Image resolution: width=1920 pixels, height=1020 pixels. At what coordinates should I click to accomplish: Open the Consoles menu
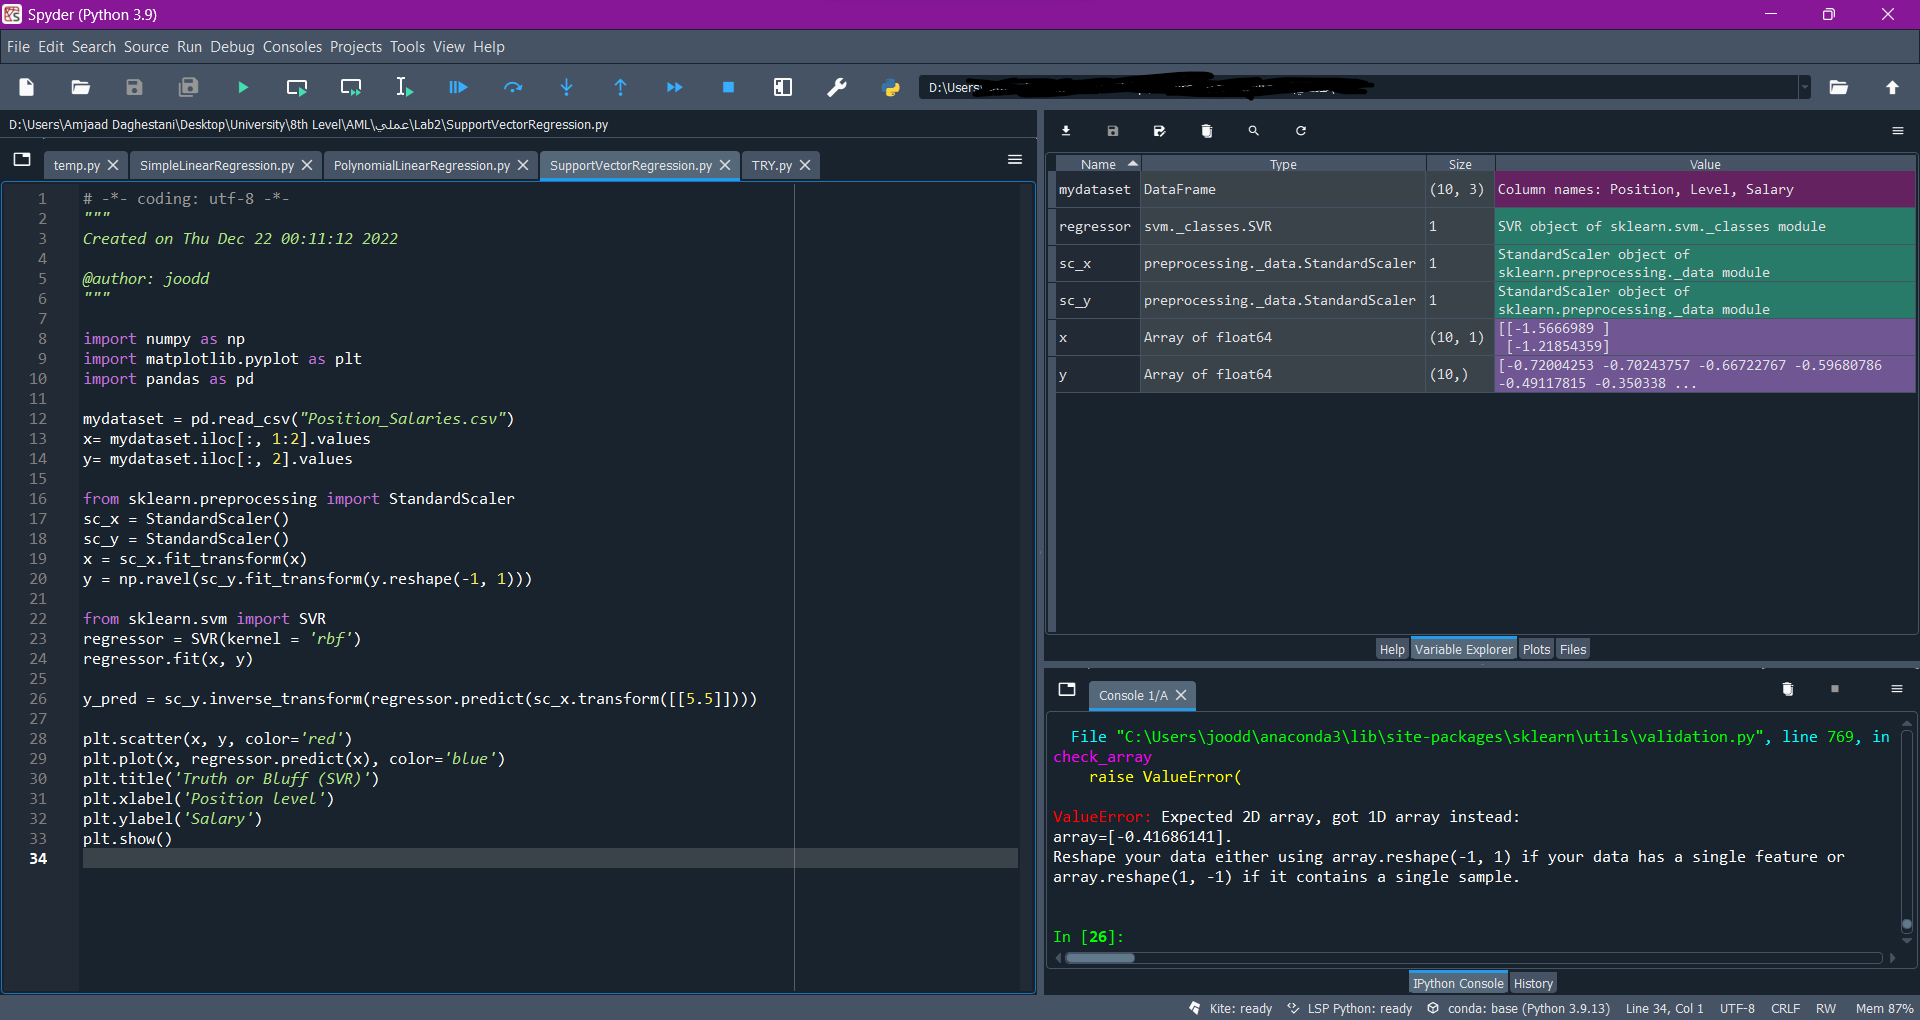click(x=292, y=47)
